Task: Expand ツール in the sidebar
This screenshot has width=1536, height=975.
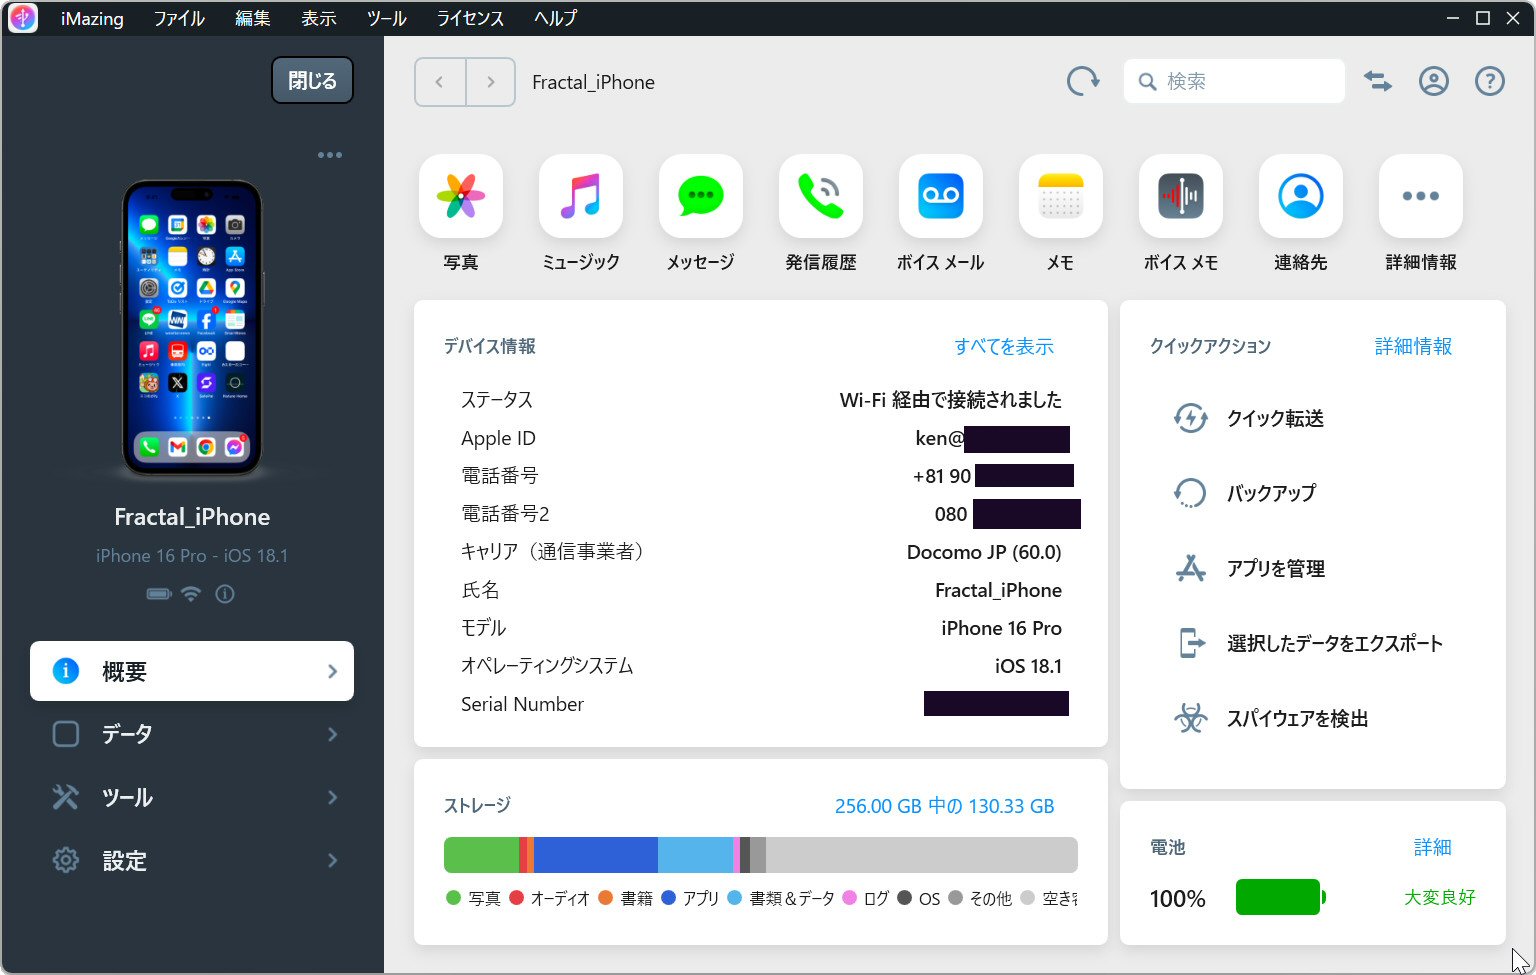Action: [192, 797]
